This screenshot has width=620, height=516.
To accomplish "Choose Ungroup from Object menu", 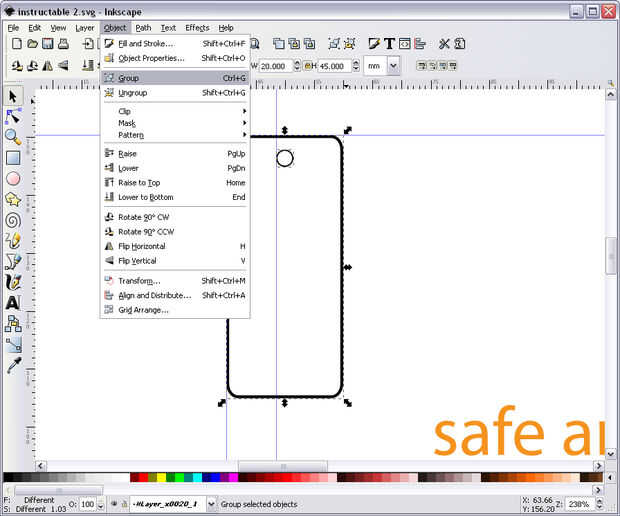I will tap(175, 93).
